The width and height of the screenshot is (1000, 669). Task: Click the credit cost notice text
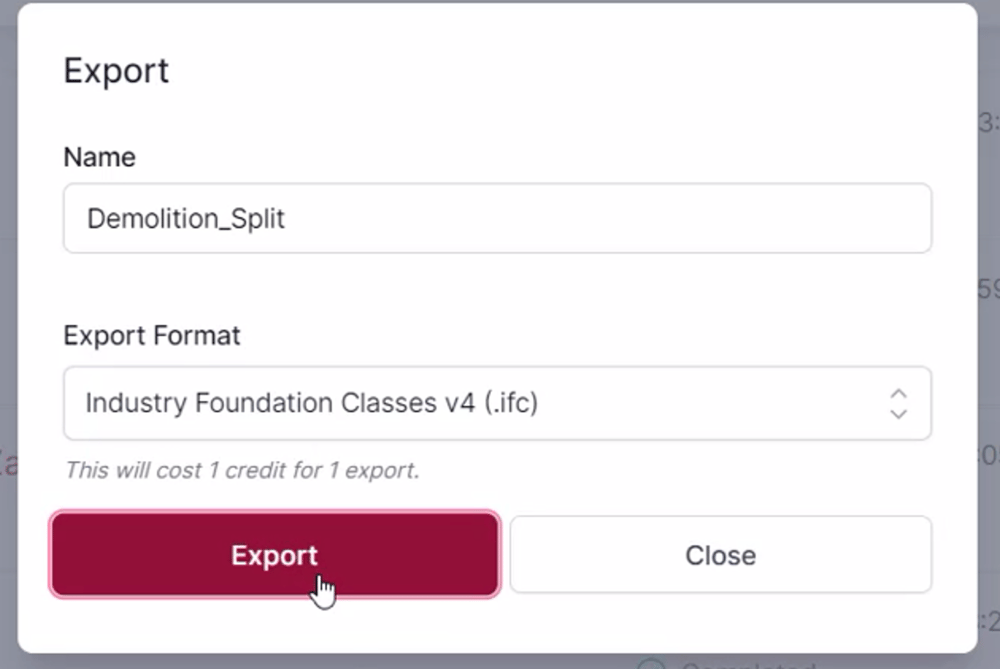click(x=241, y=469)
